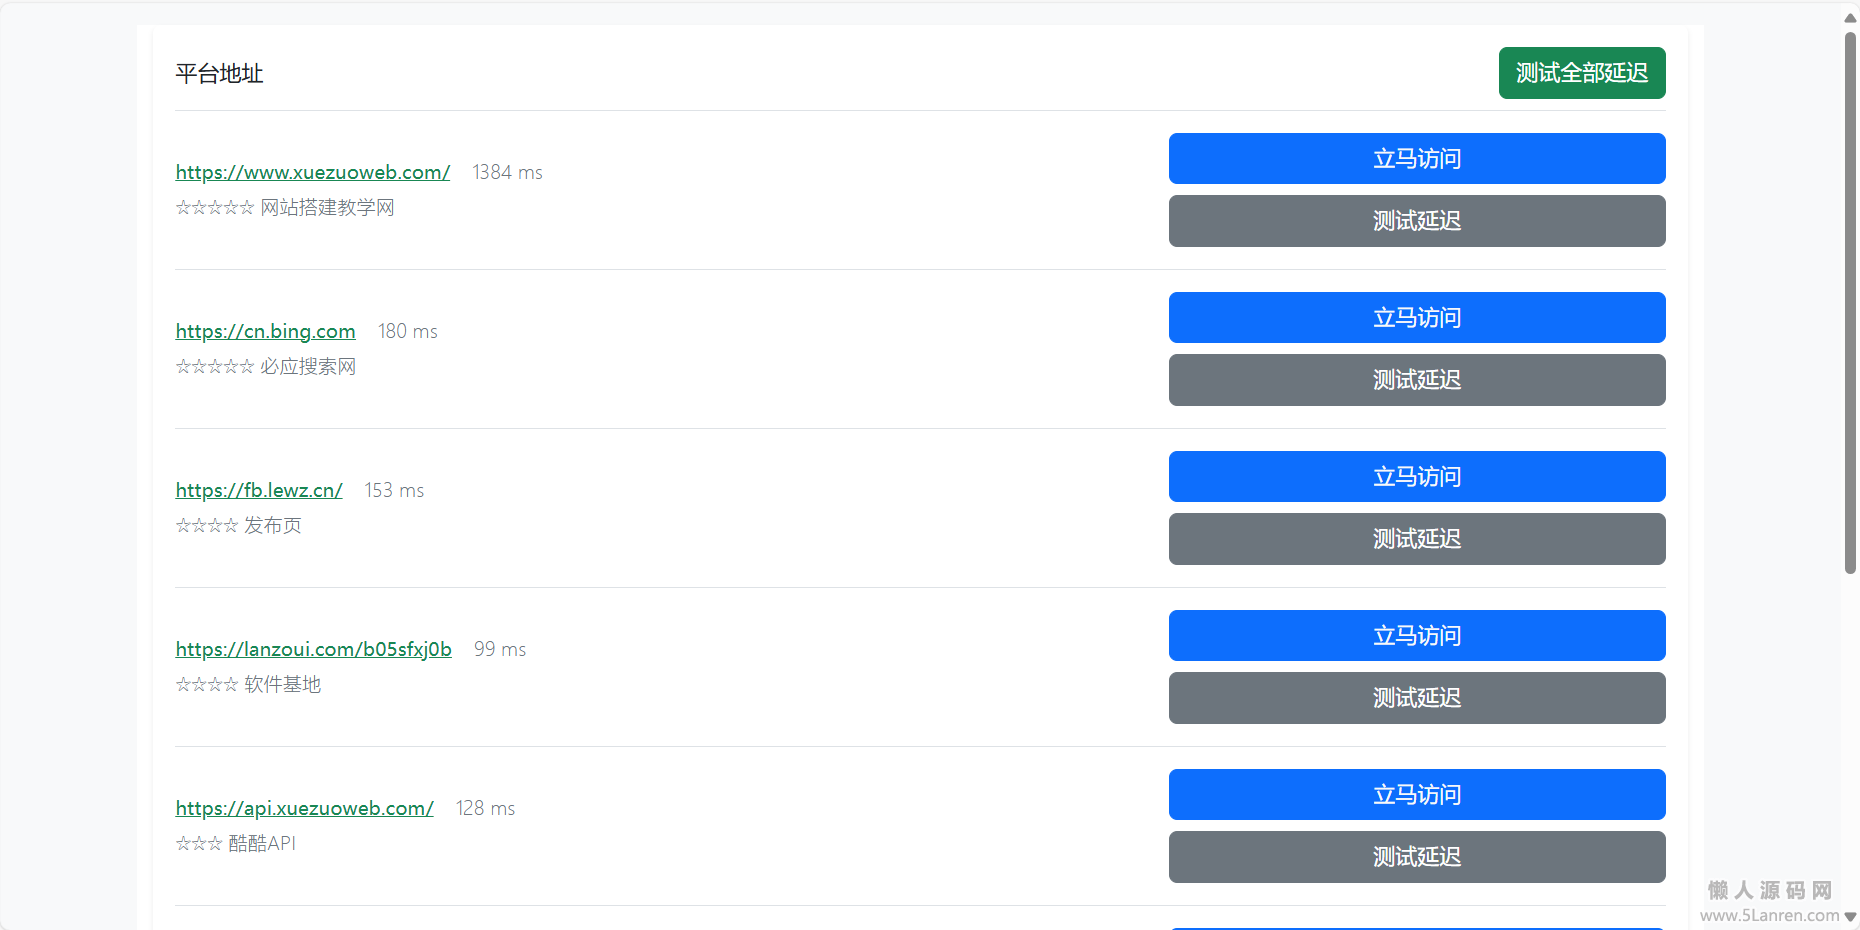Open the cn.bing.com link
1860x930 pixels.
(265, 331)
